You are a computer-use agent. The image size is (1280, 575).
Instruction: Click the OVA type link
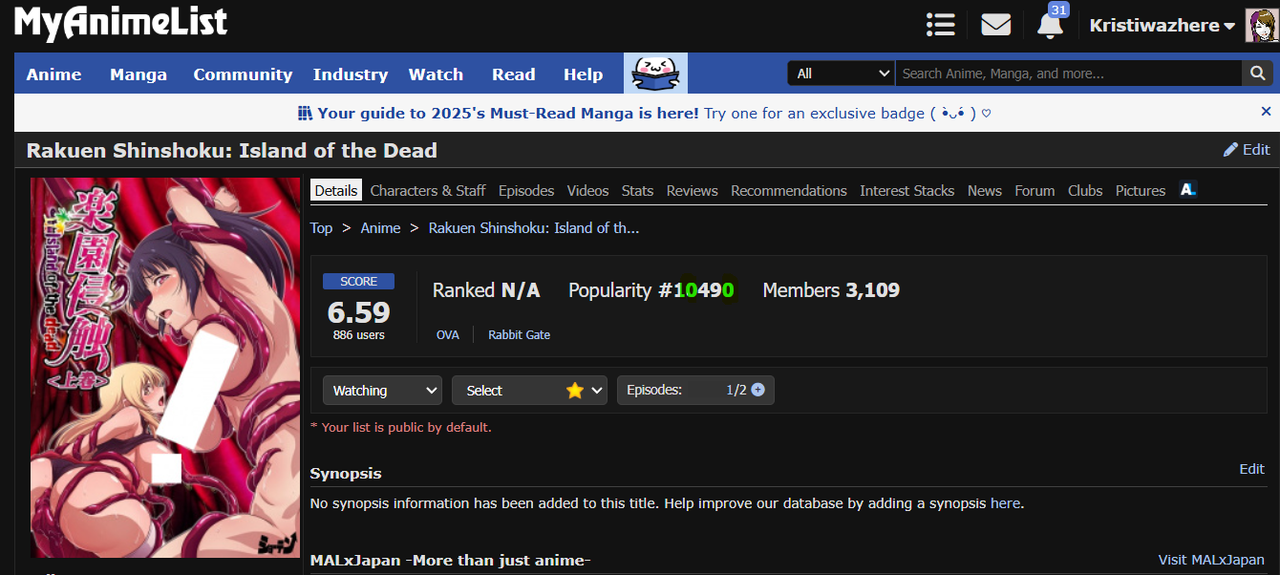(448, 334)
